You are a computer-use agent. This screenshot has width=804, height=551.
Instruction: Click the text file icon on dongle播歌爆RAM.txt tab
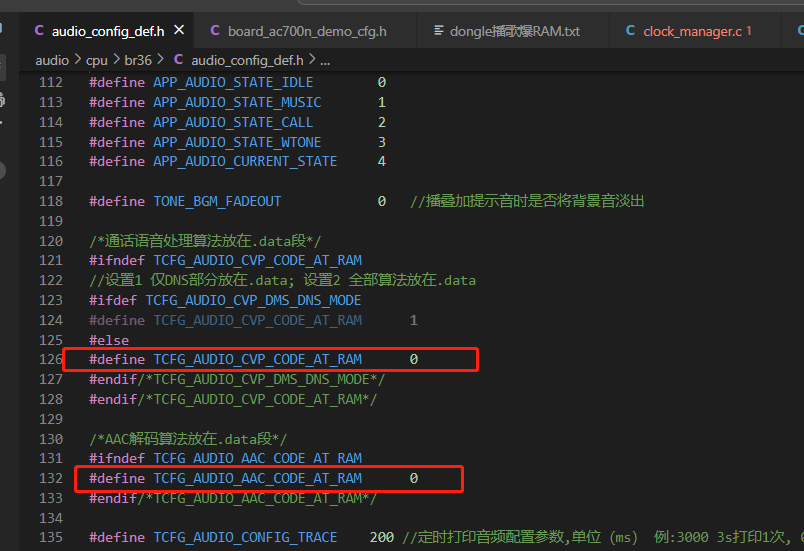pos(438,31)
